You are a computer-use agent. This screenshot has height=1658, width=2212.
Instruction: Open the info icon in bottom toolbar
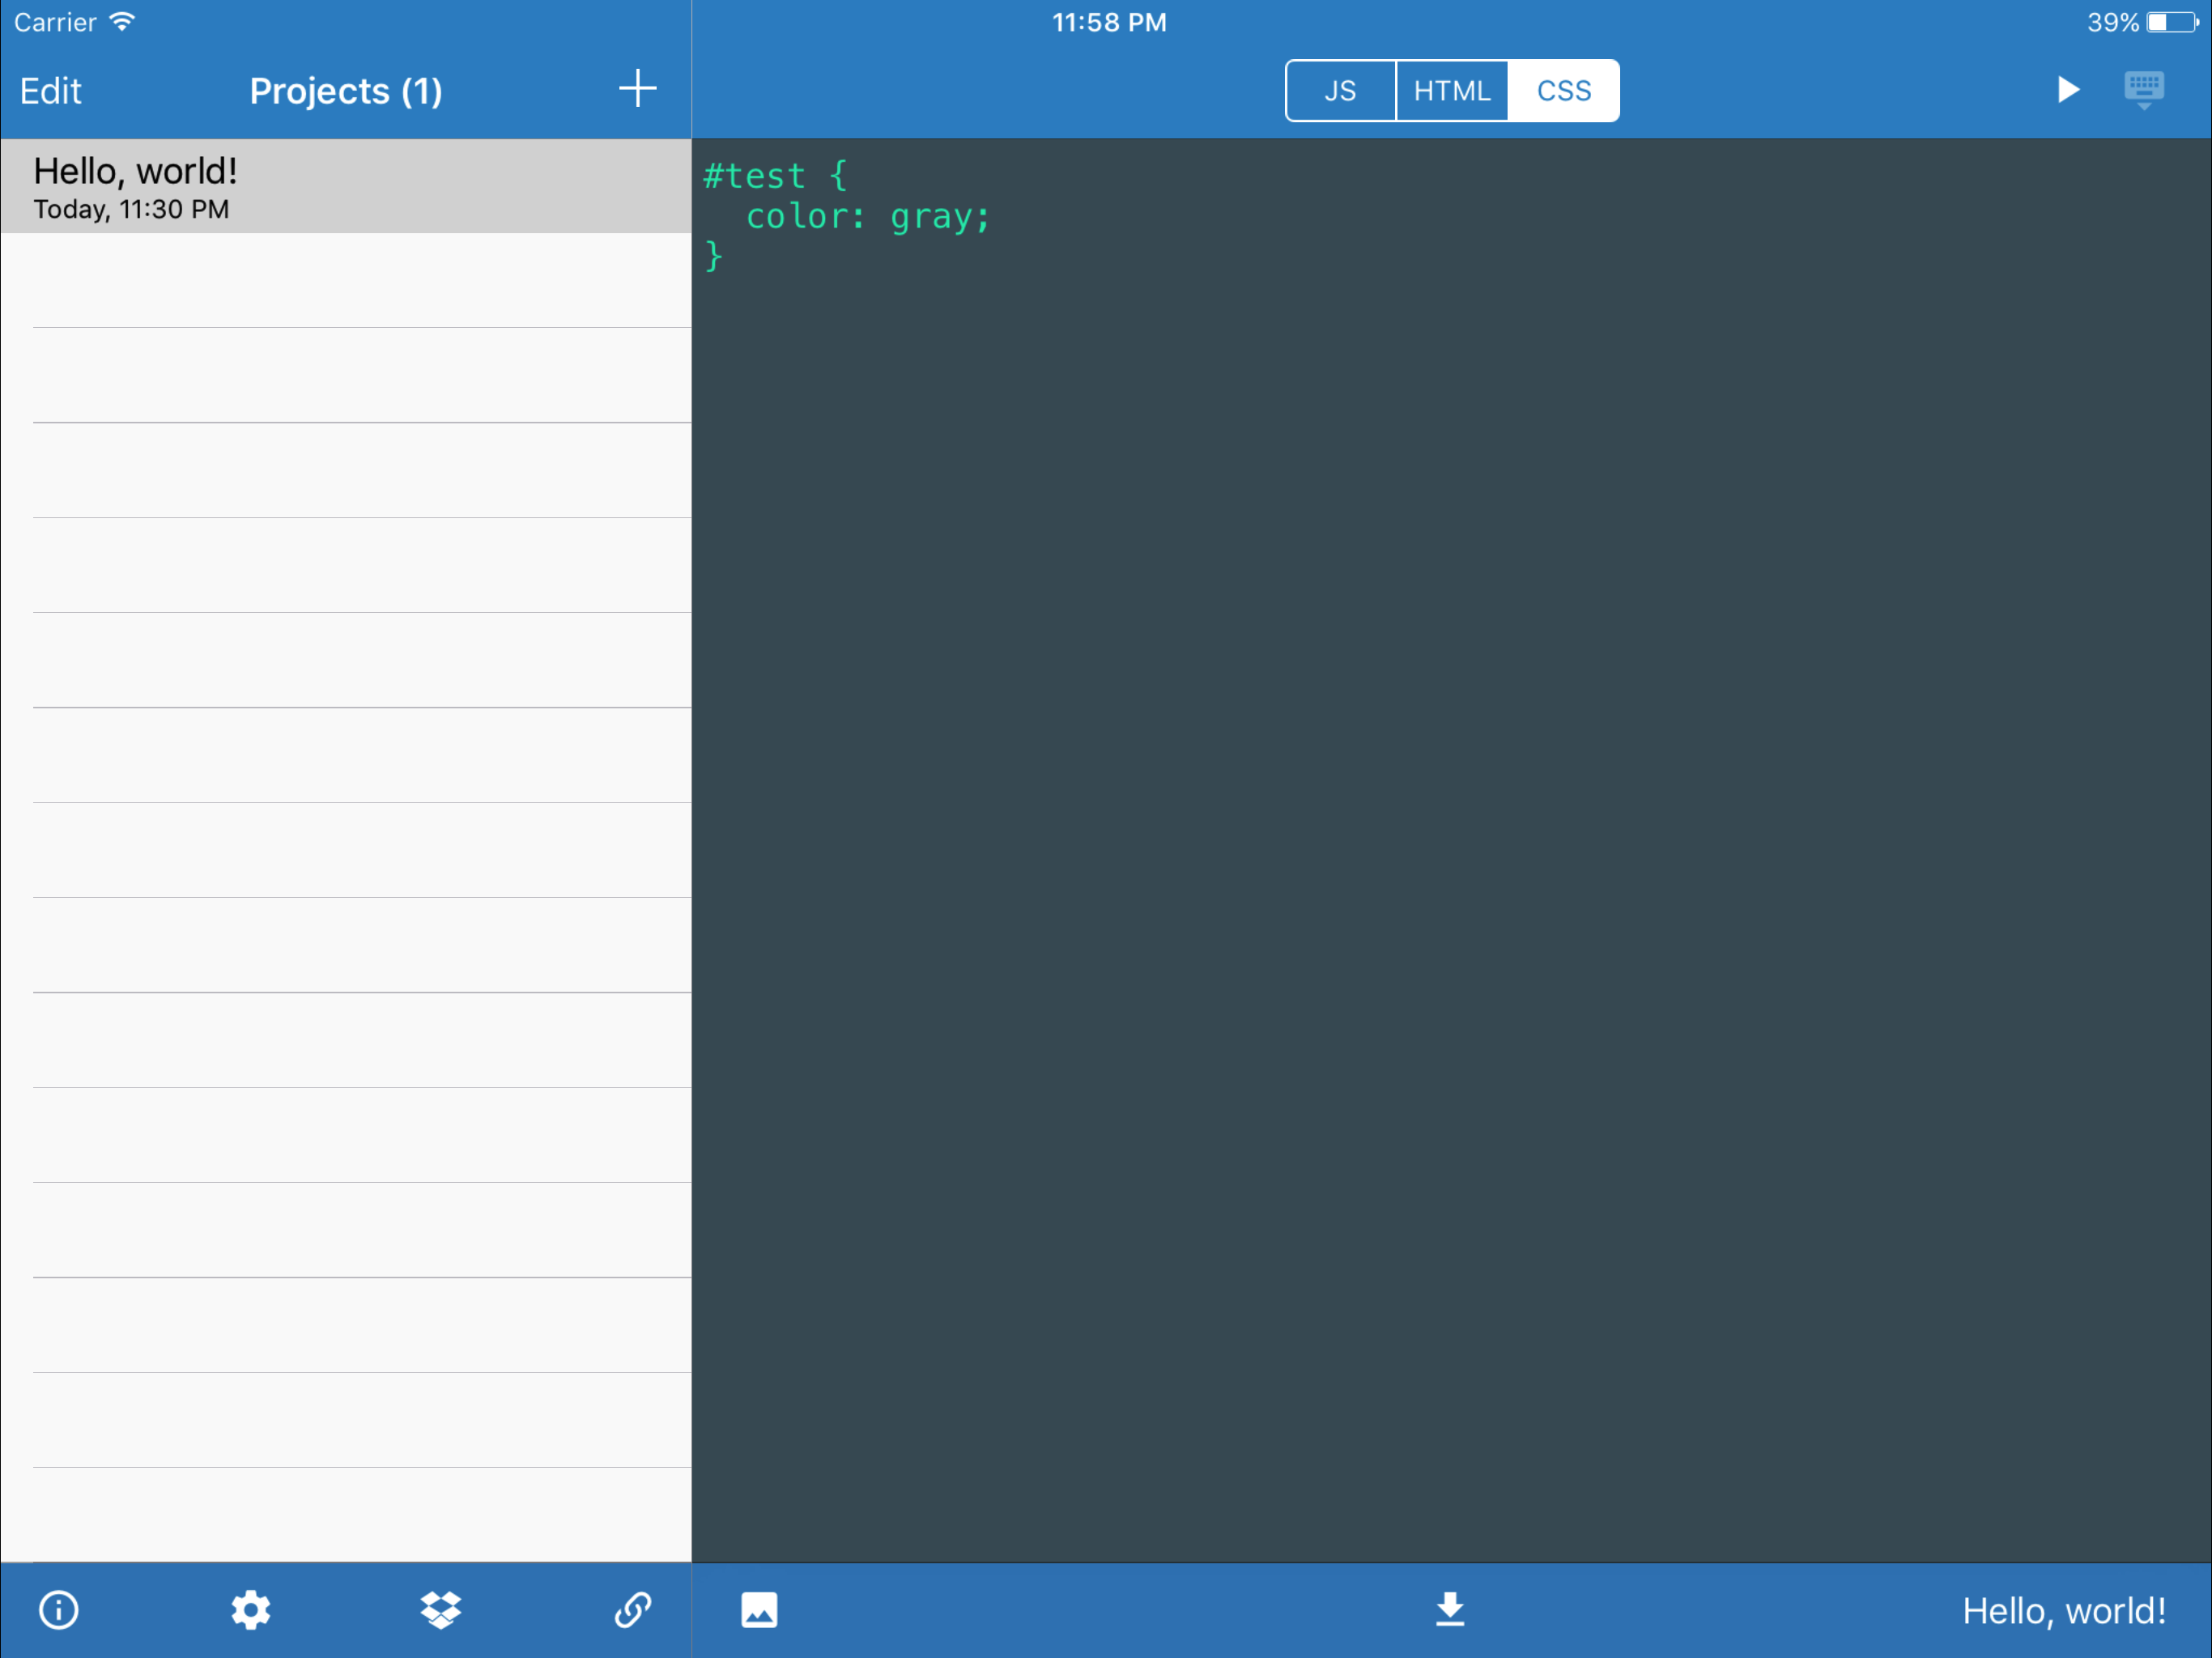coord(58,1610)
